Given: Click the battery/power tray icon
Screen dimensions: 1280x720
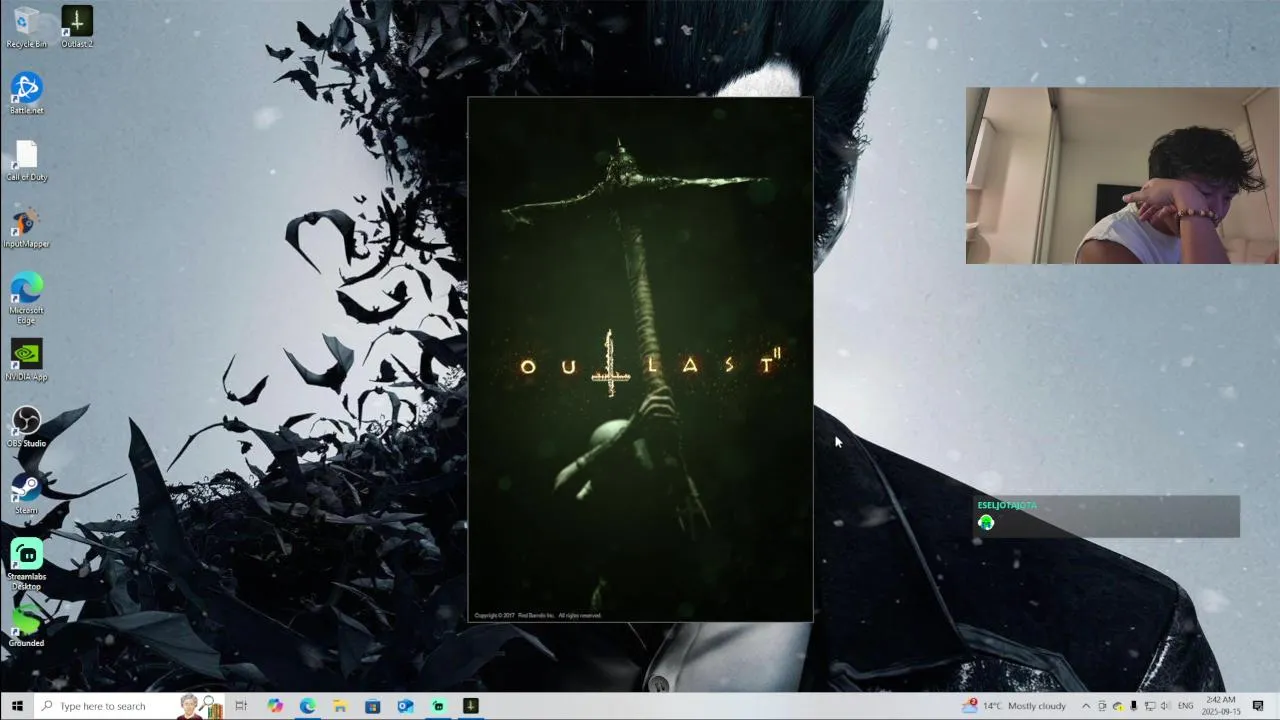Looking at the screenshot, I should point(1133,706).
